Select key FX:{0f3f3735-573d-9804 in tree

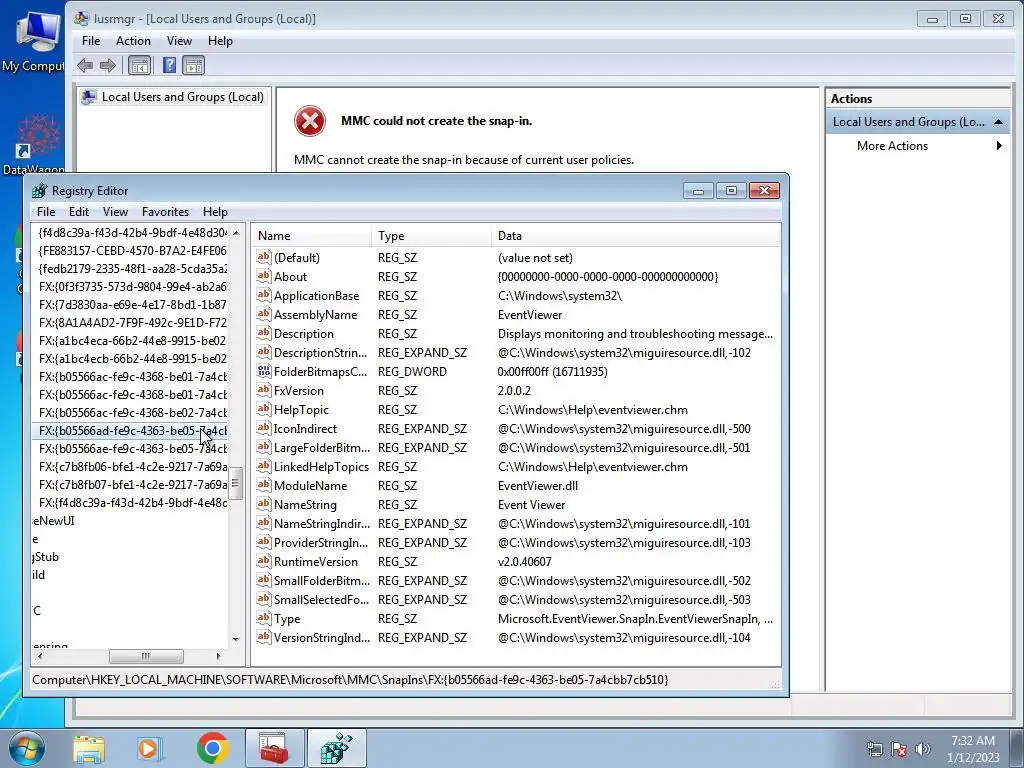tap(133, 287)
